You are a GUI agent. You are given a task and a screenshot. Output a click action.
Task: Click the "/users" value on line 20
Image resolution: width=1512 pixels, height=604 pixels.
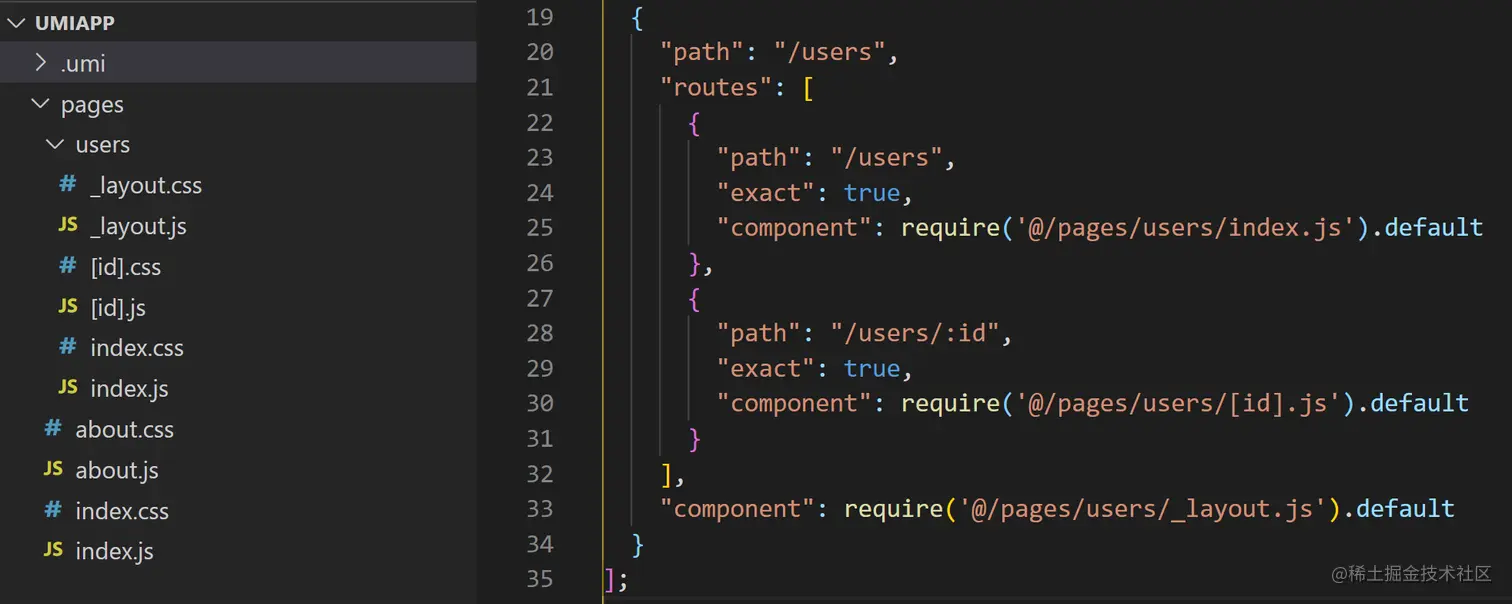point(830,52)
